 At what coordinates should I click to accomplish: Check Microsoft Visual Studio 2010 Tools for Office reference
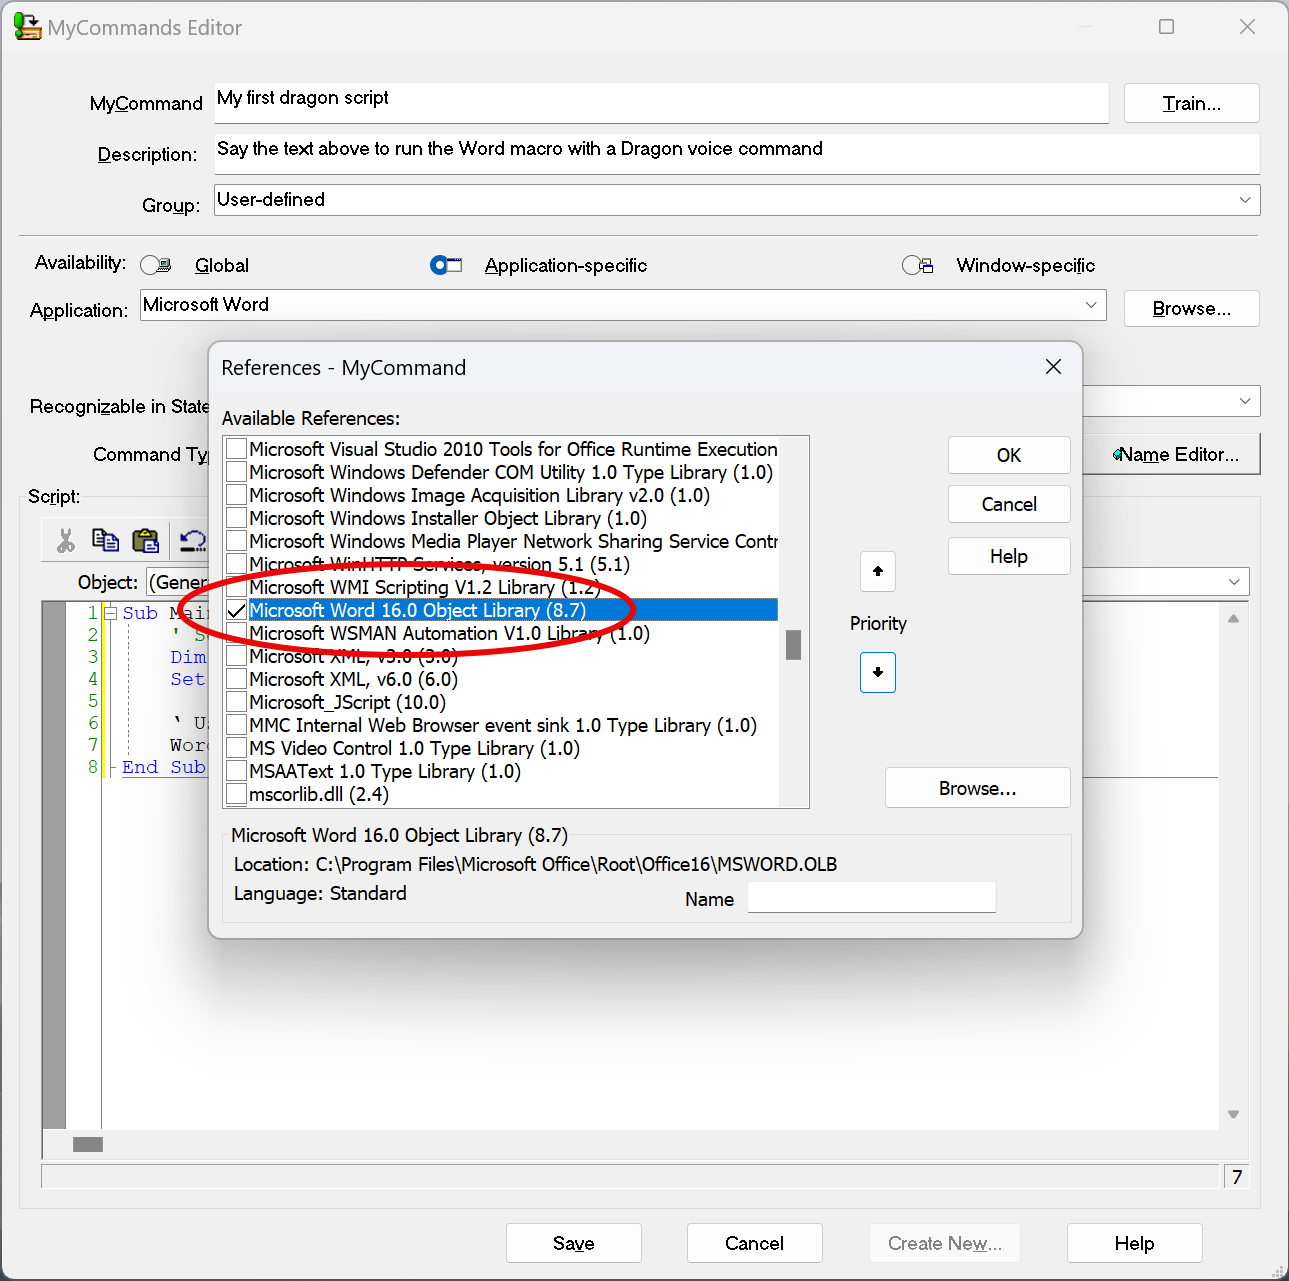237,449
